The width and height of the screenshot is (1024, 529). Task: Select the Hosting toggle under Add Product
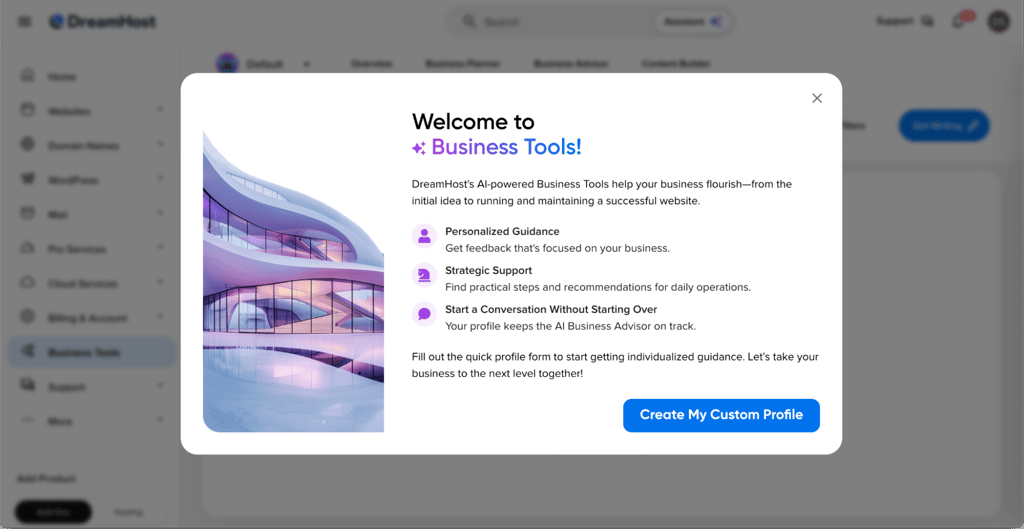coord(128,512)
